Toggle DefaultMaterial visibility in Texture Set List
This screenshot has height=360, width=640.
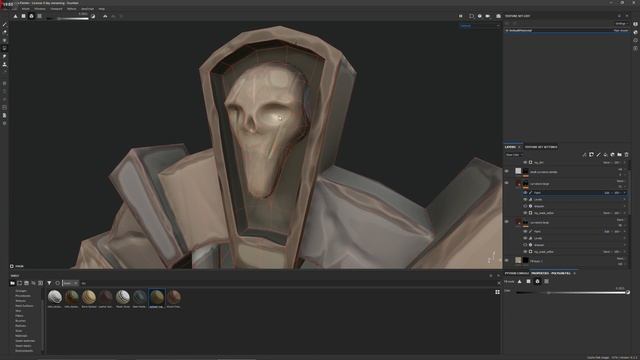pos(507,31)
